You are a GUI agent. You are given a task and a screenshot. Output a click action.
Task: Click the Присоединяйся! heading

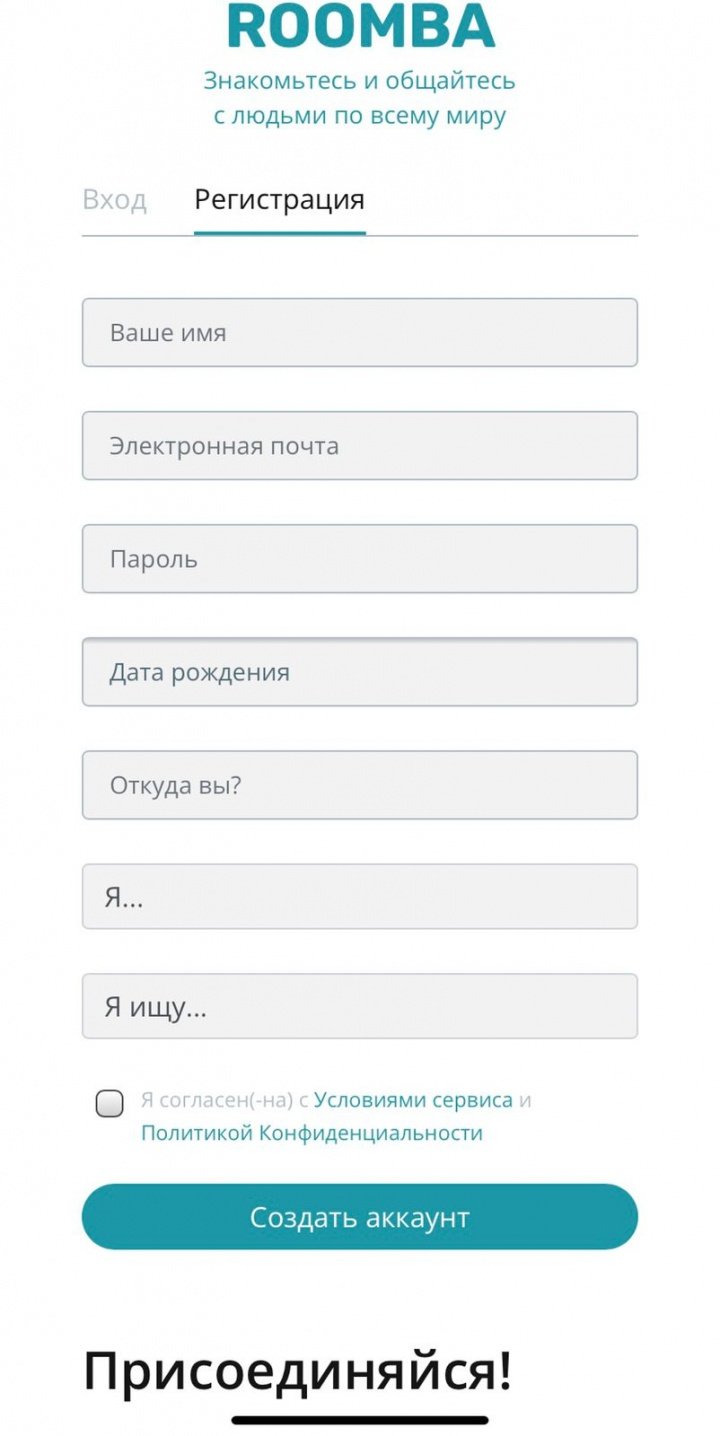point(297,1371)
